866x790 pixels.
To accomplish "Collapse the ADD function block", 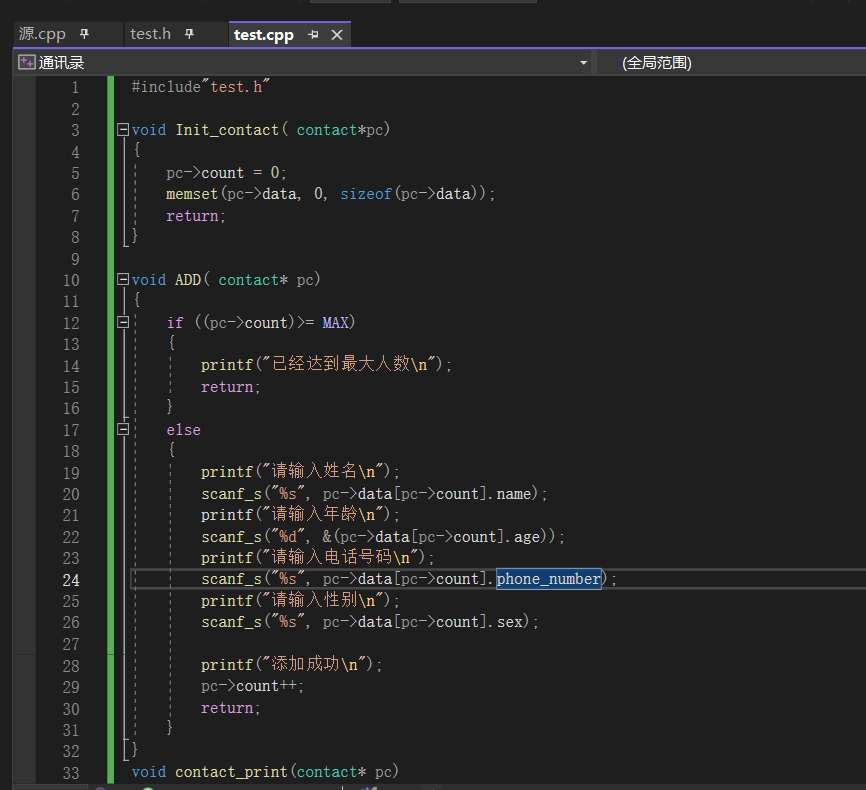I will tap(122, 280).
